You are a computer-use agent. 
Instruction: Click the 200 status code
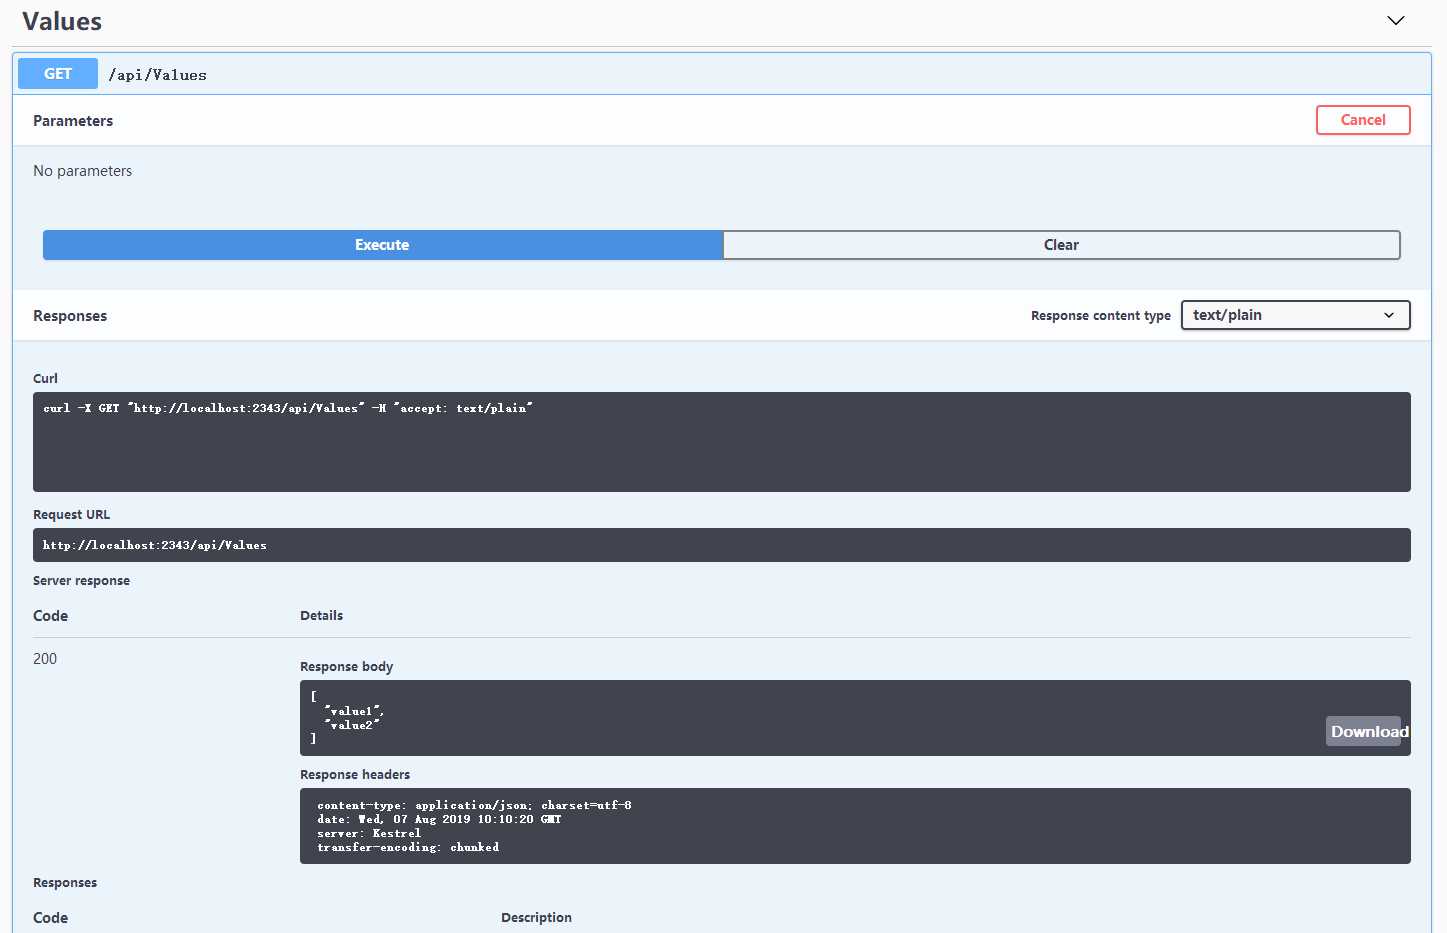[45, 659]
